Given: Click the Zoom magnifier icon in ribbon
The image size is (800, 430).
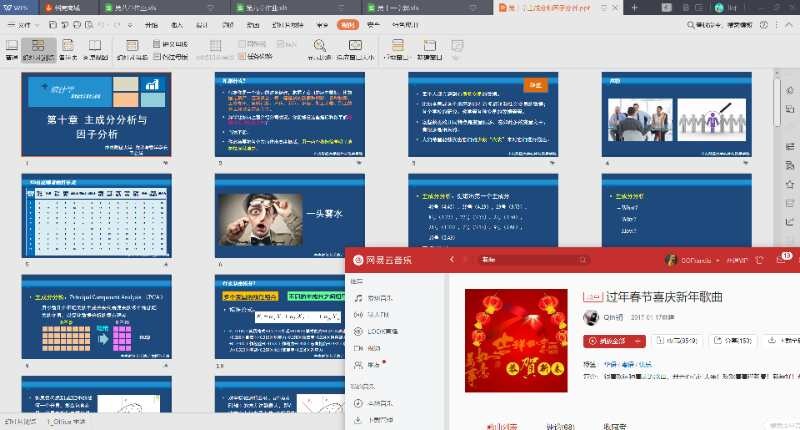Looking at the screenshot, I should [x=320, y=48].
